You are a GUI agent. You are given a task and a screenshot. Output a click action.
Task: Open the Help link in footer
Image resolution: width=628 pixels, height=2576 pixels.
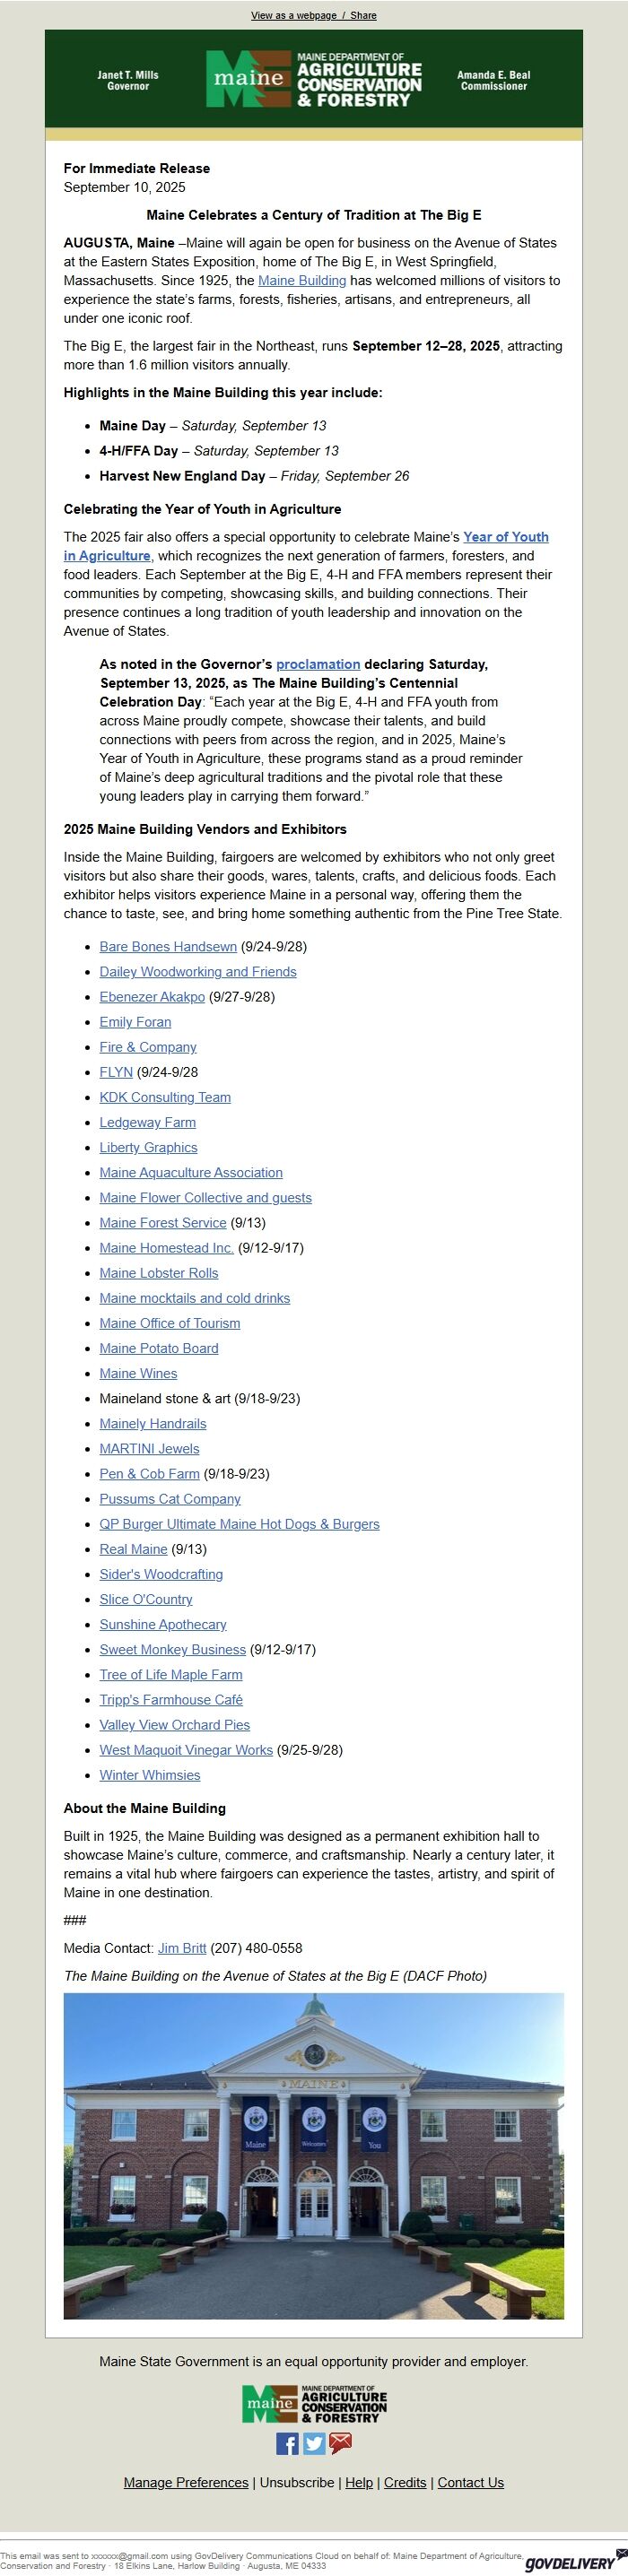tap(359, 2482)
